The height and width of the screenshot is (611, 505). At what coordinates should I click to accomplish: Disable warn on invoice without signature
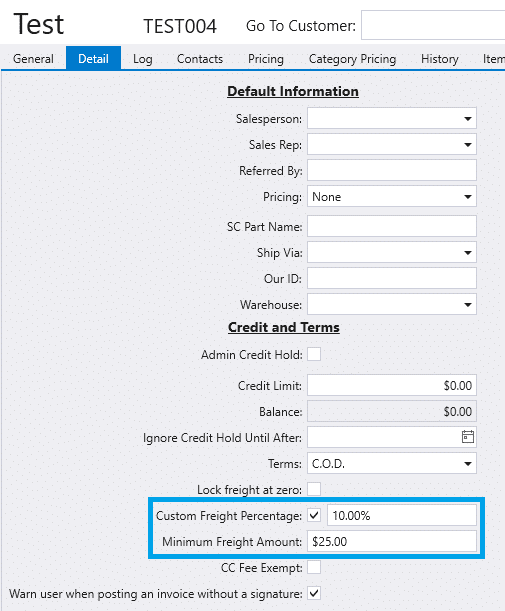314,593
